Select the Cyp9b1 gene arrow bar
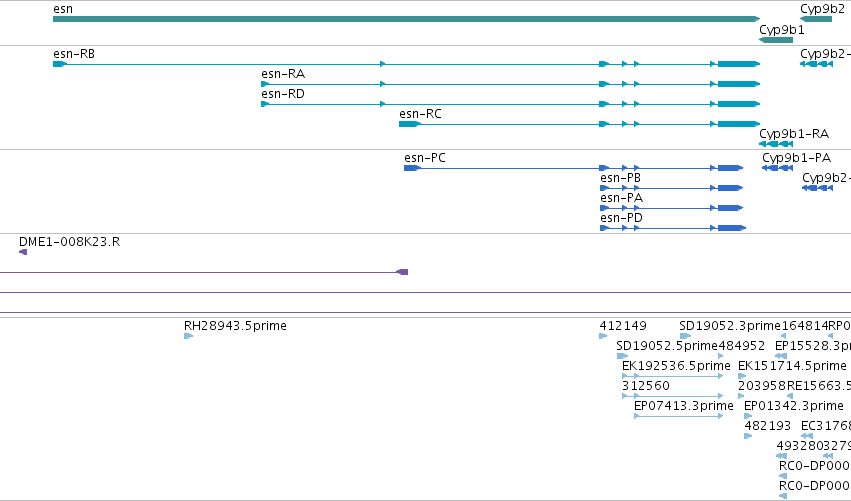The width and height of the screenshot is (851, 501). point(776,40)
